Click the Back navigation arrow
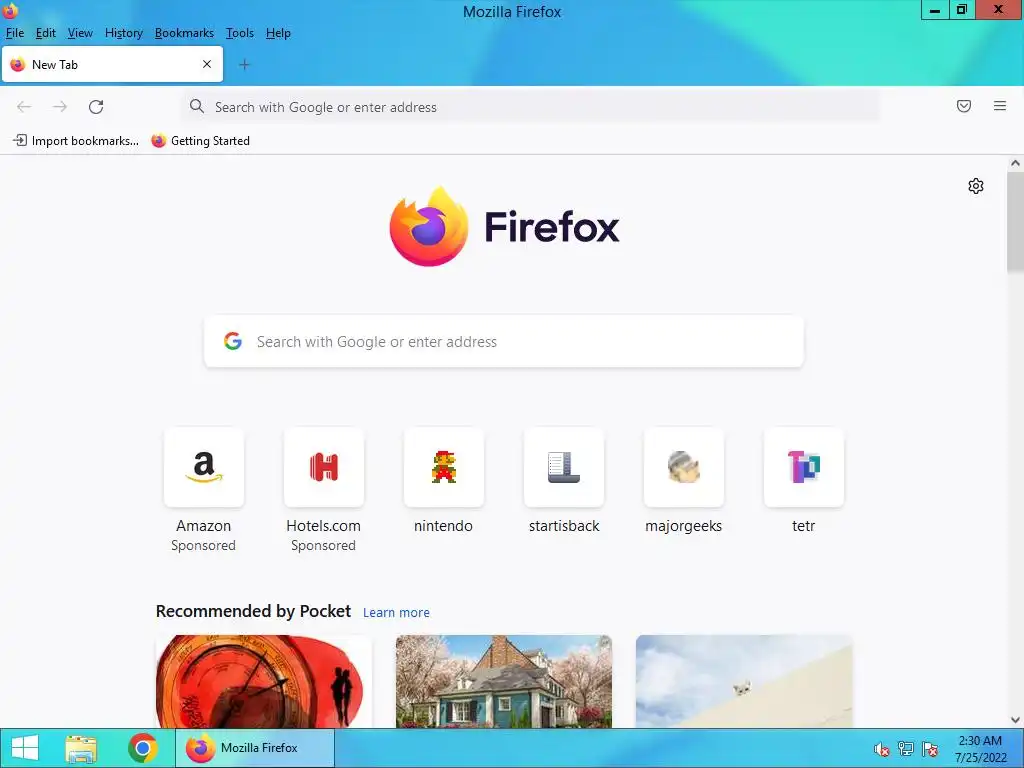Viewport: 1024px width, 768px height. click(x=24, y=106)
